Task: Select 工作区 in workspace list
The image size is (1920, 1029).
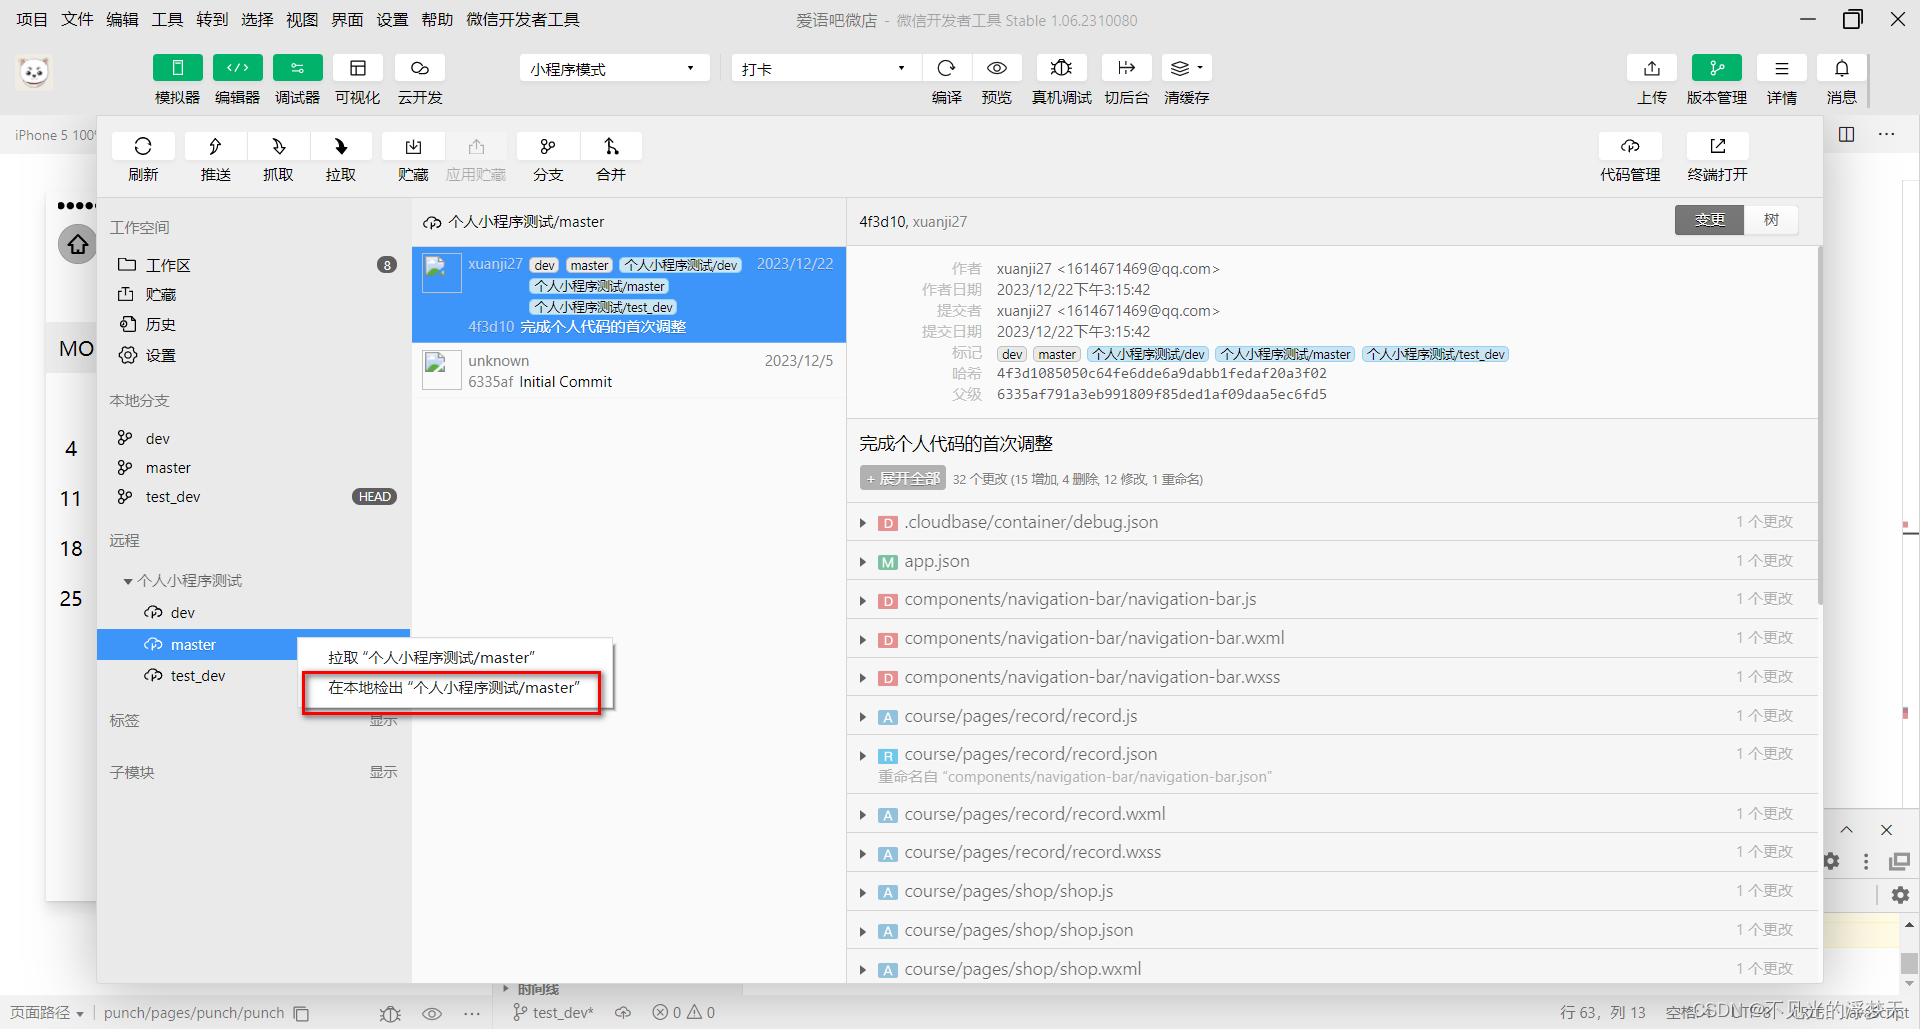Action: pos(254,265)
